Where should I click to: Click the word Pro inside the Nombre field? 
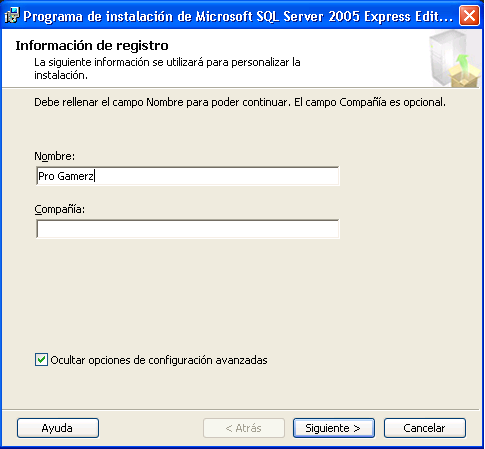tap(46, 176)
